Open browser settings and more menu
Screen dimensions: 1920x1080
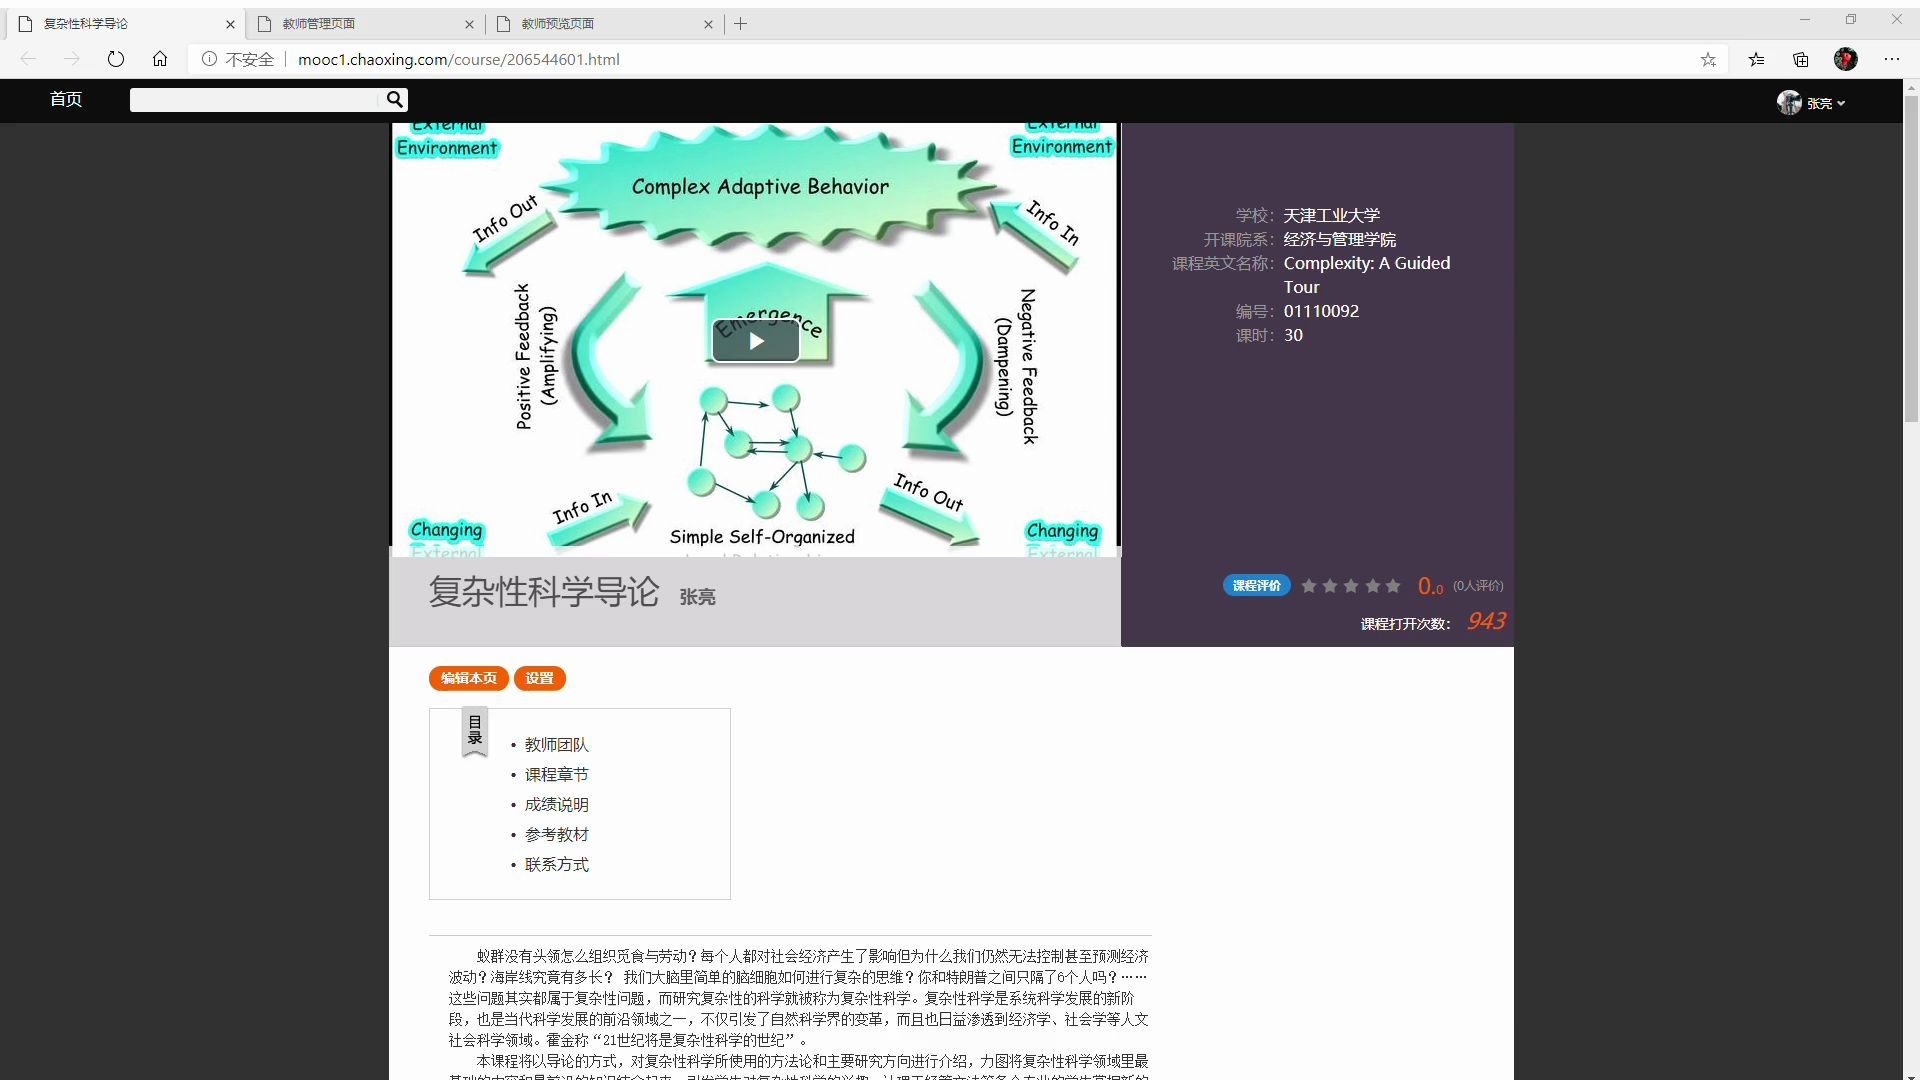point(1892,60)
